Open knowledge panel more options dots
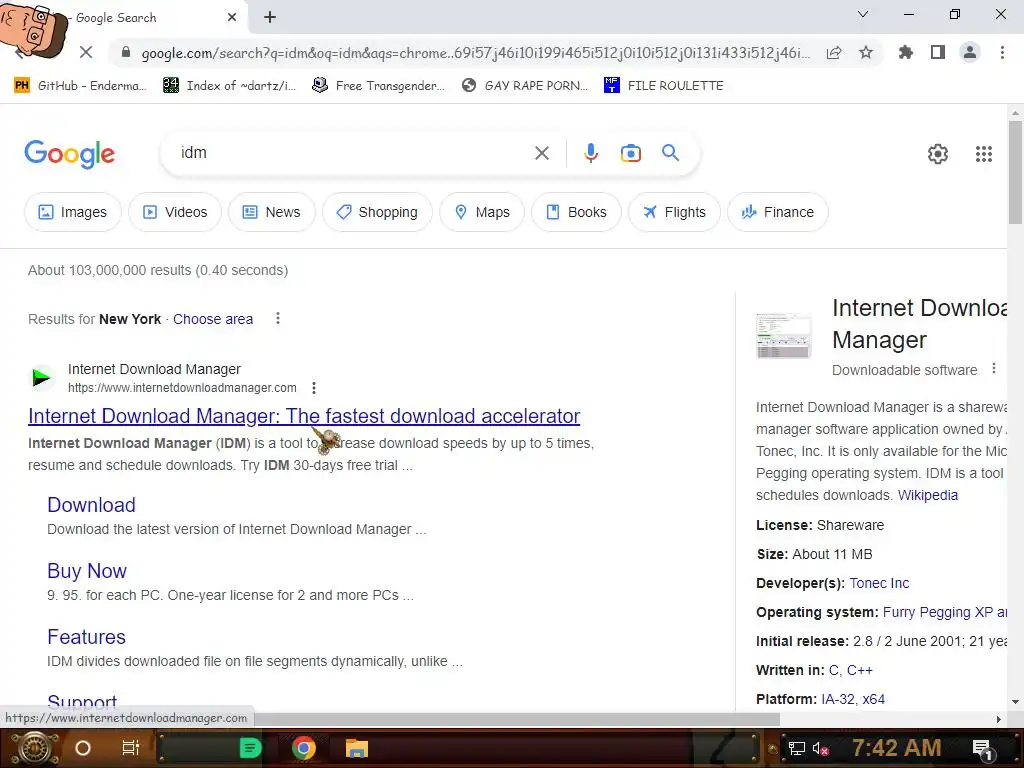 (993, 368)
